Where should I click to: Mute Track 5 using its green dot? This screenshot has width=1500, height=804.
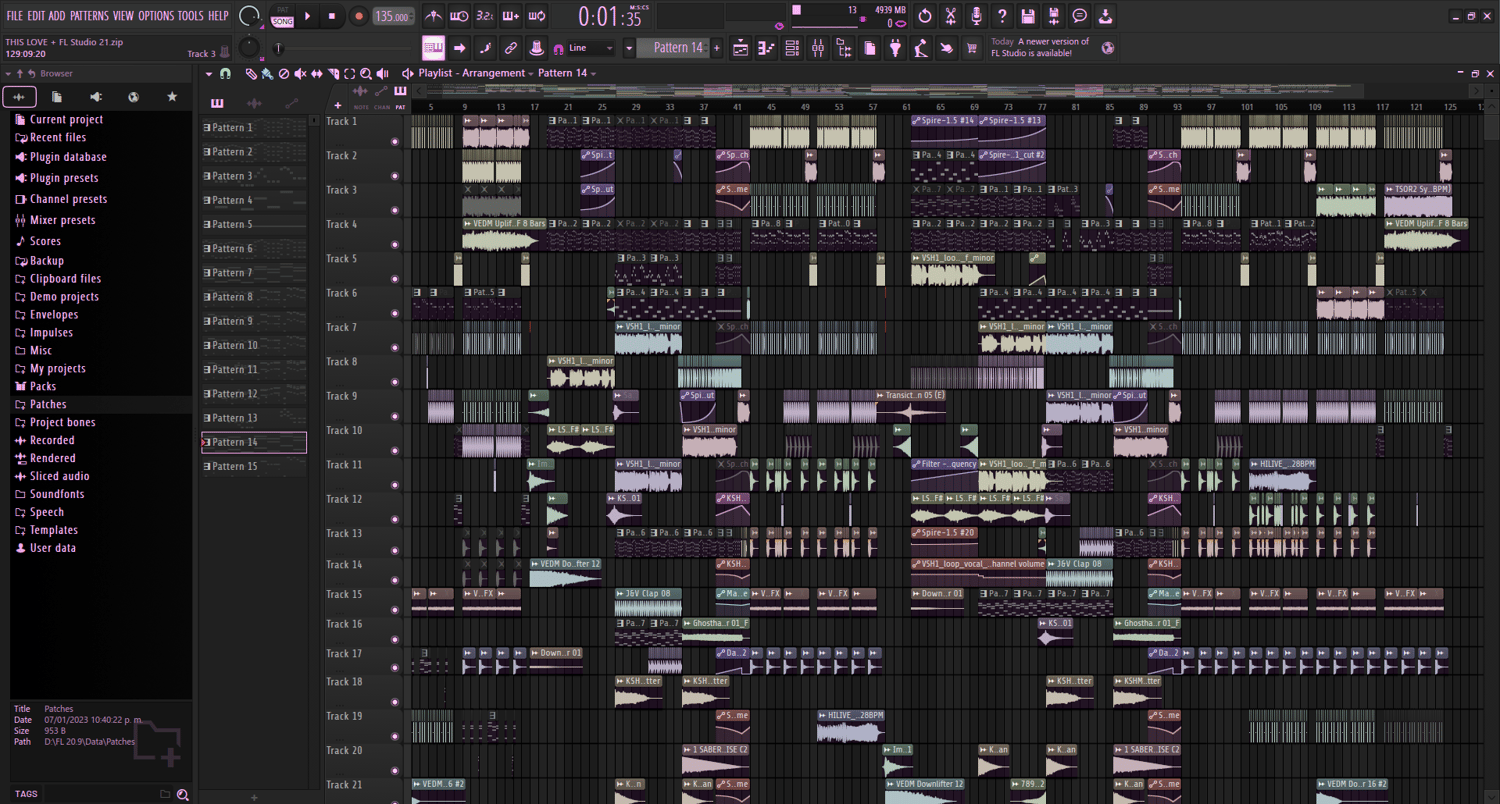[x=395, y=279]
